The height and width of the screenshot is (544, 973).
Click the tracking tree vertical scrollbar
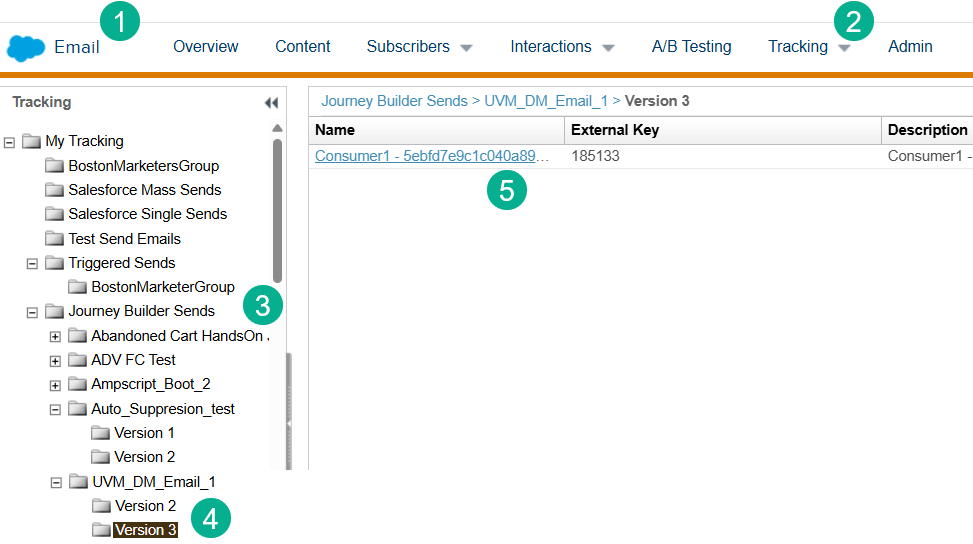[277, 210]
